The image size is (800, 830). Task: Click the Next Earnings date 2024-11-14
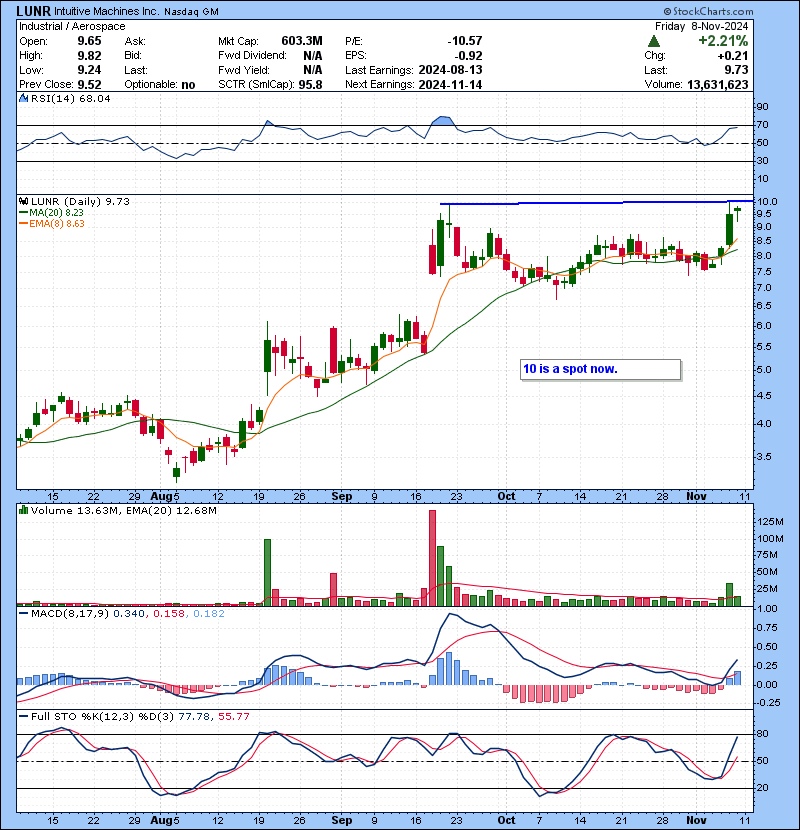(450, 84)
